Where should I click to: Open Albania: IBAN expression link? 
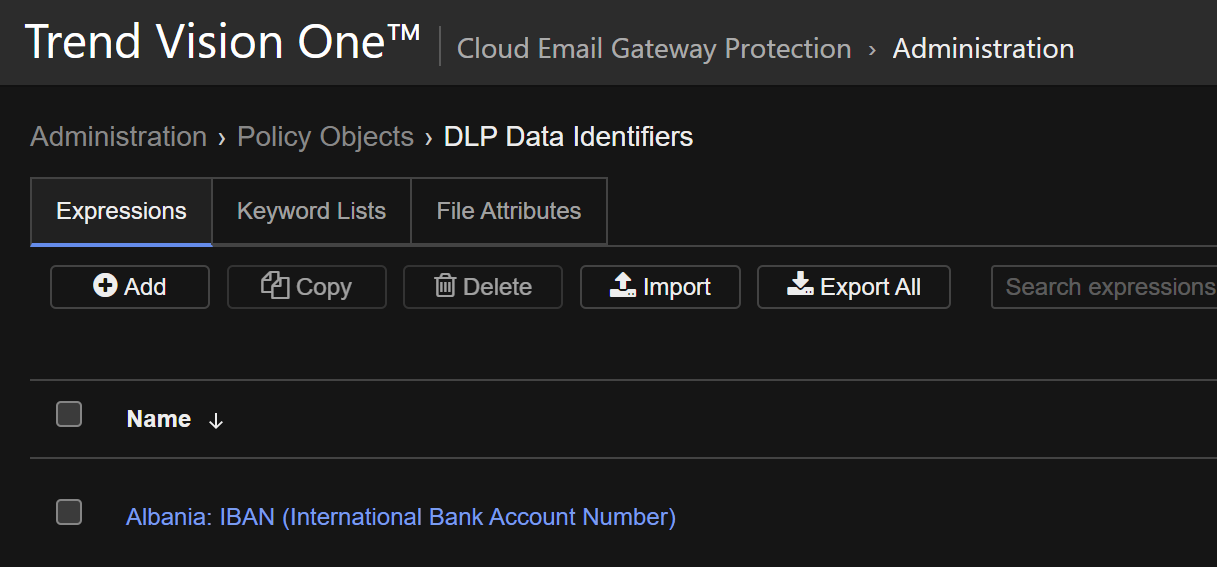point(401,517)
